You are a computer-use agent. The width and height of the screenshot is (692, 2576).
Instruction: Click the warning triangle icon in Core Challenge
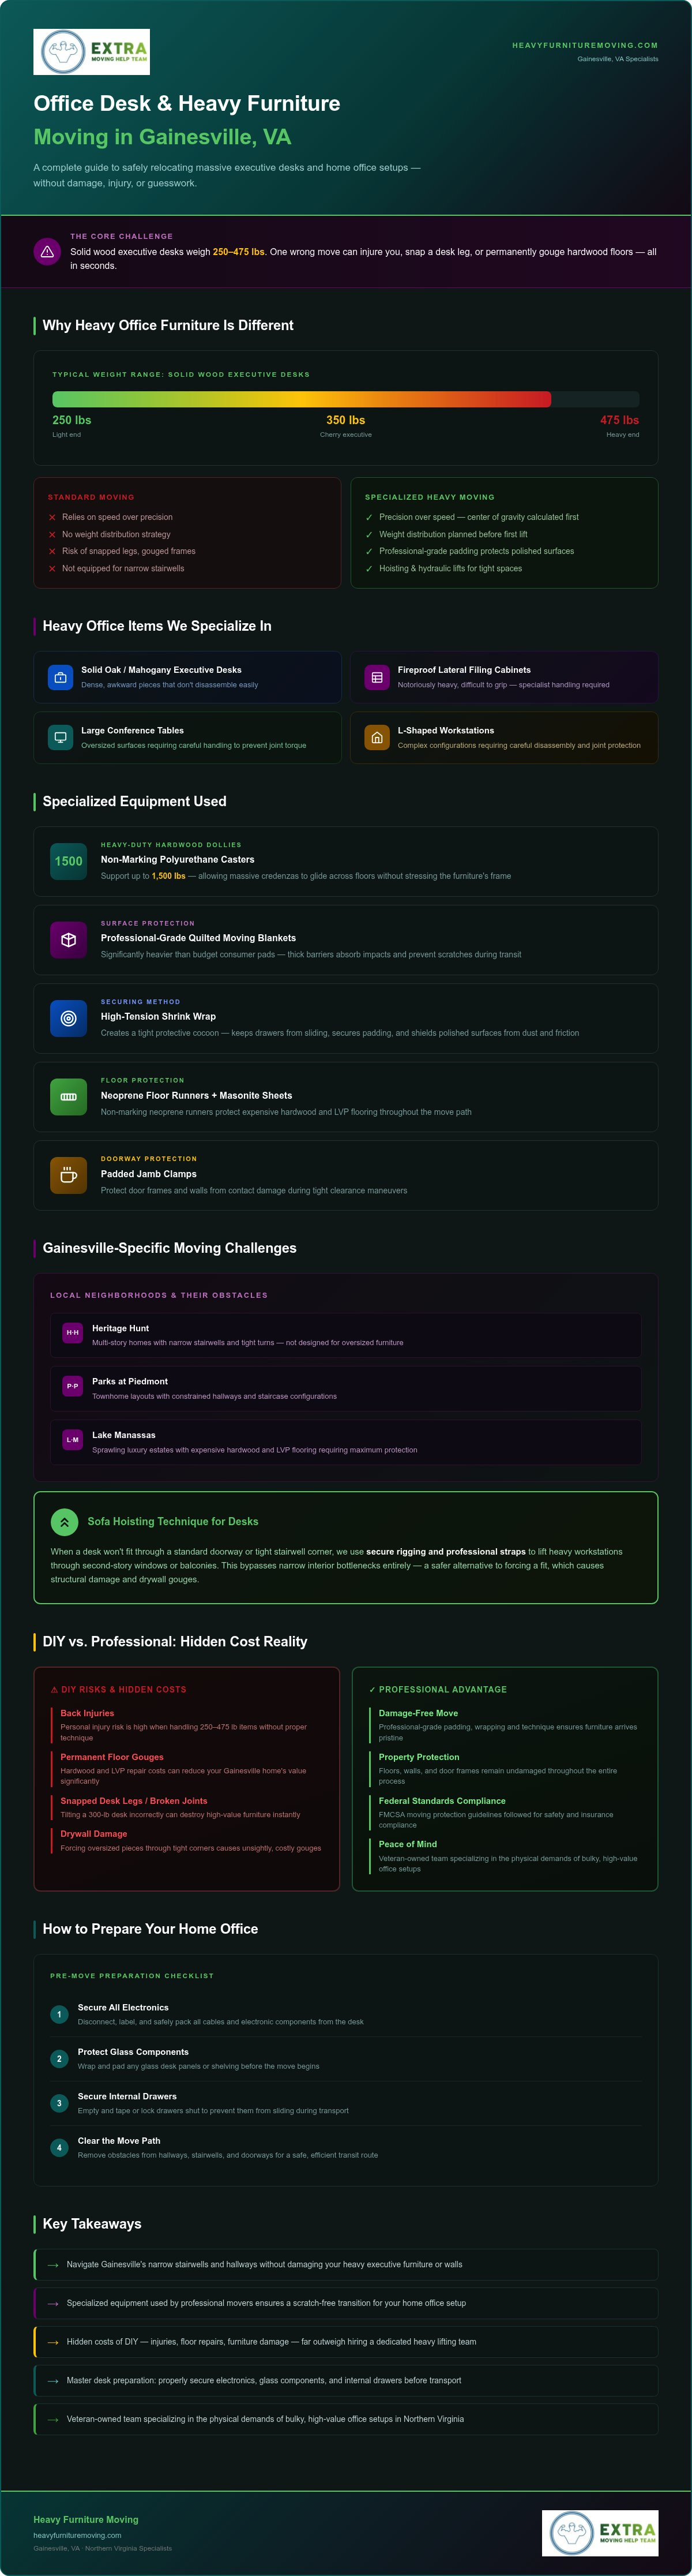click(47, 252)
